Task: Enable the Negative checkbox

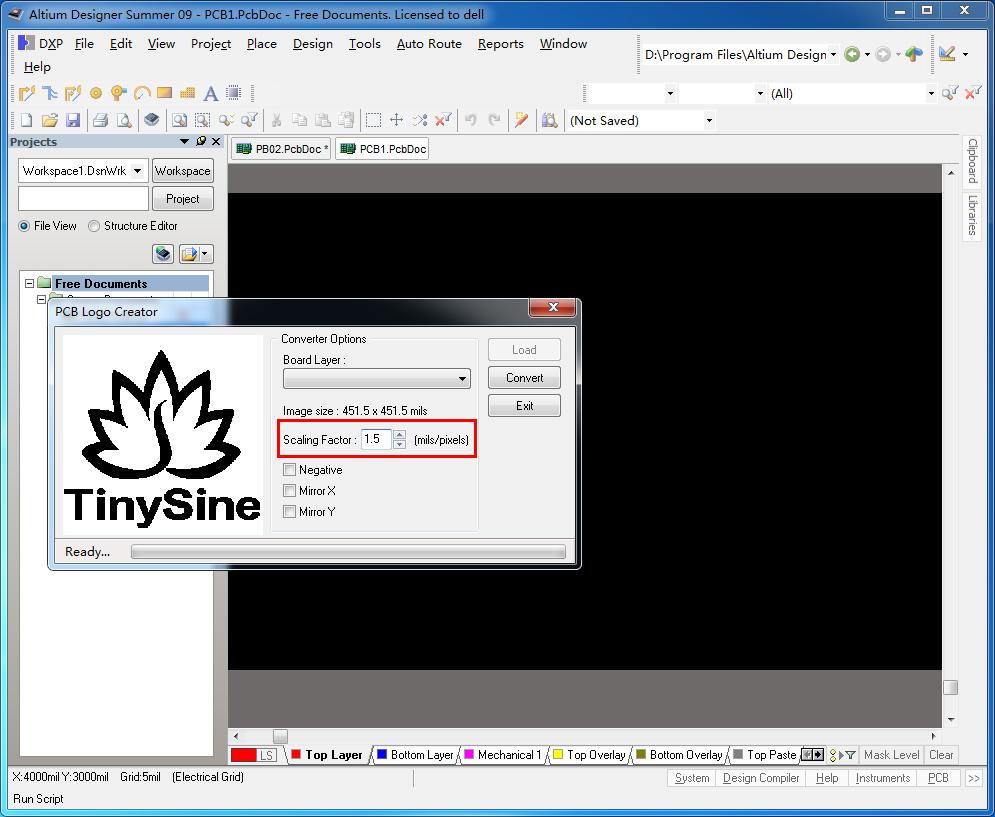Action: [x=290, y=470]
